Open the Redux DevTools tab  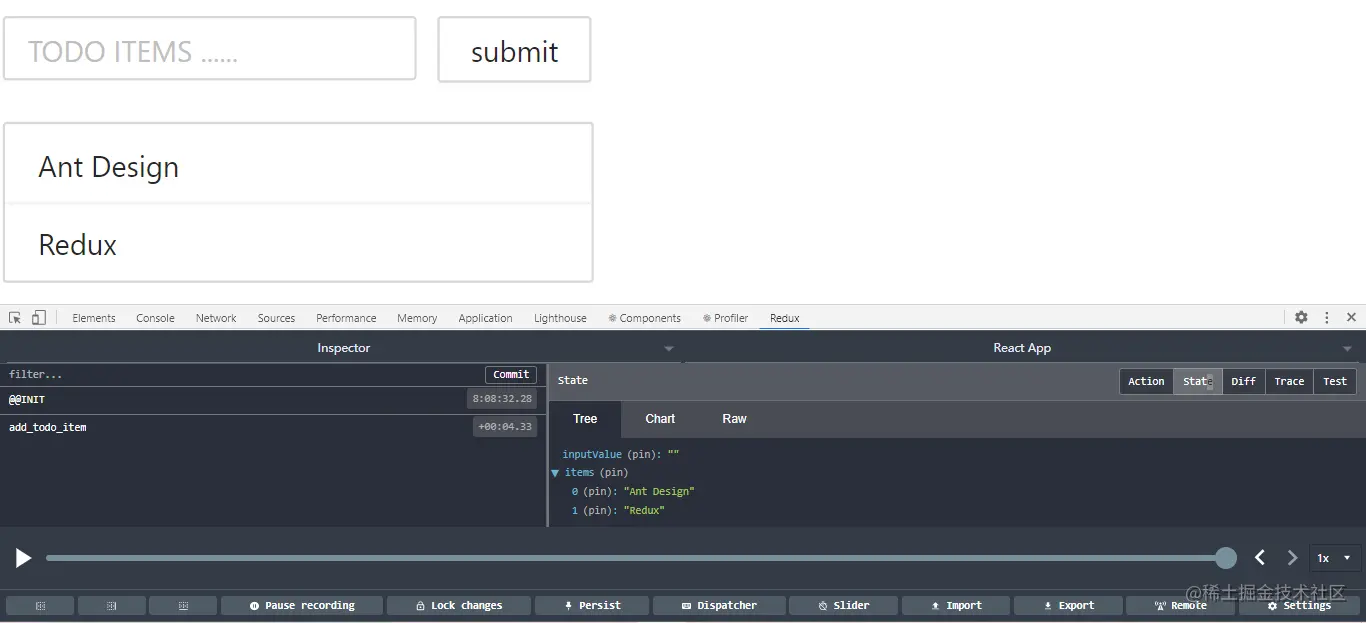click(x=785, y=318)
